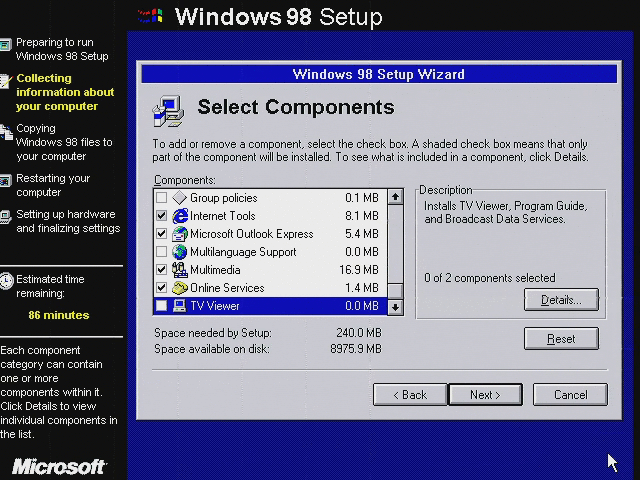Click the Online Services telephone icon
640x480 pixels.
click(179, 288)
